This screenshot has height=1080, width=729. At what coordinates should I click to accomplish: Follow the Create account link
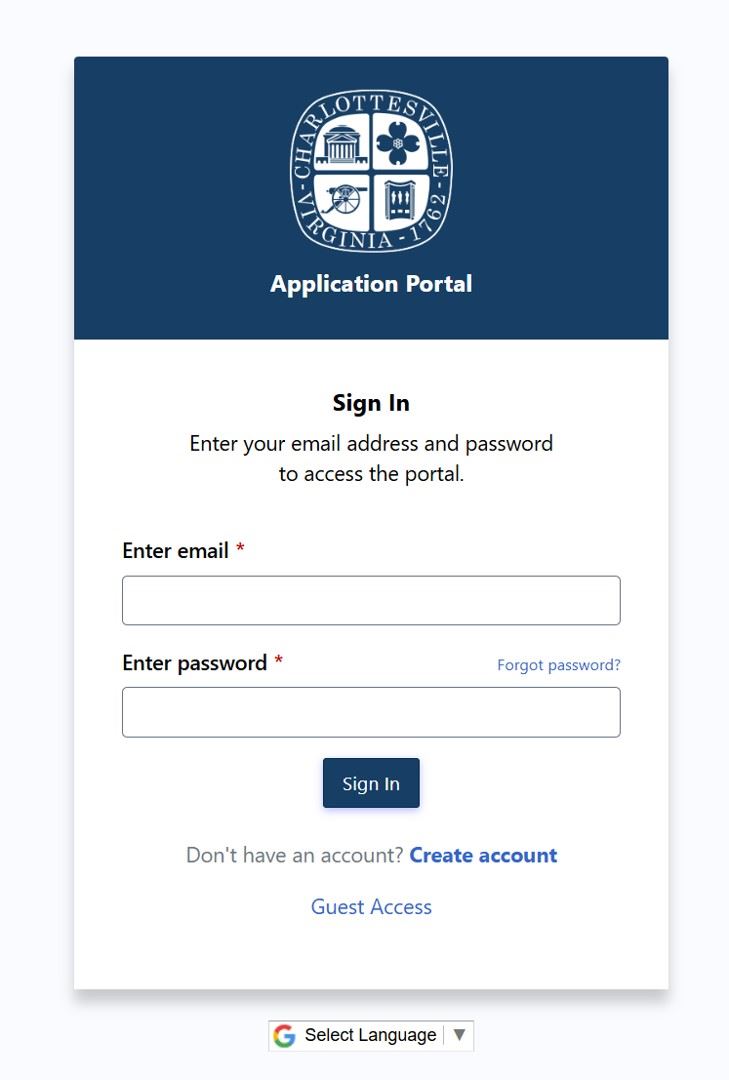483,855
